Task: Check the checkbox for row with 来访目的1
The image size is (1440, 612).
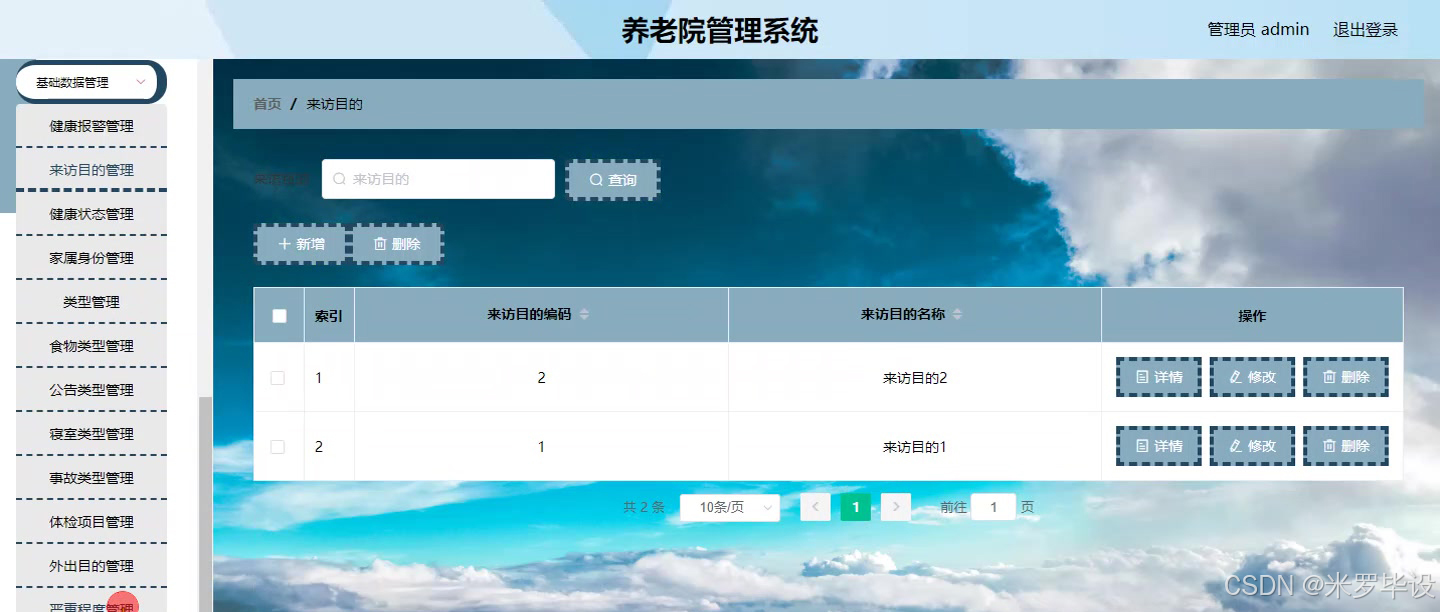Action: click(278, 446)
